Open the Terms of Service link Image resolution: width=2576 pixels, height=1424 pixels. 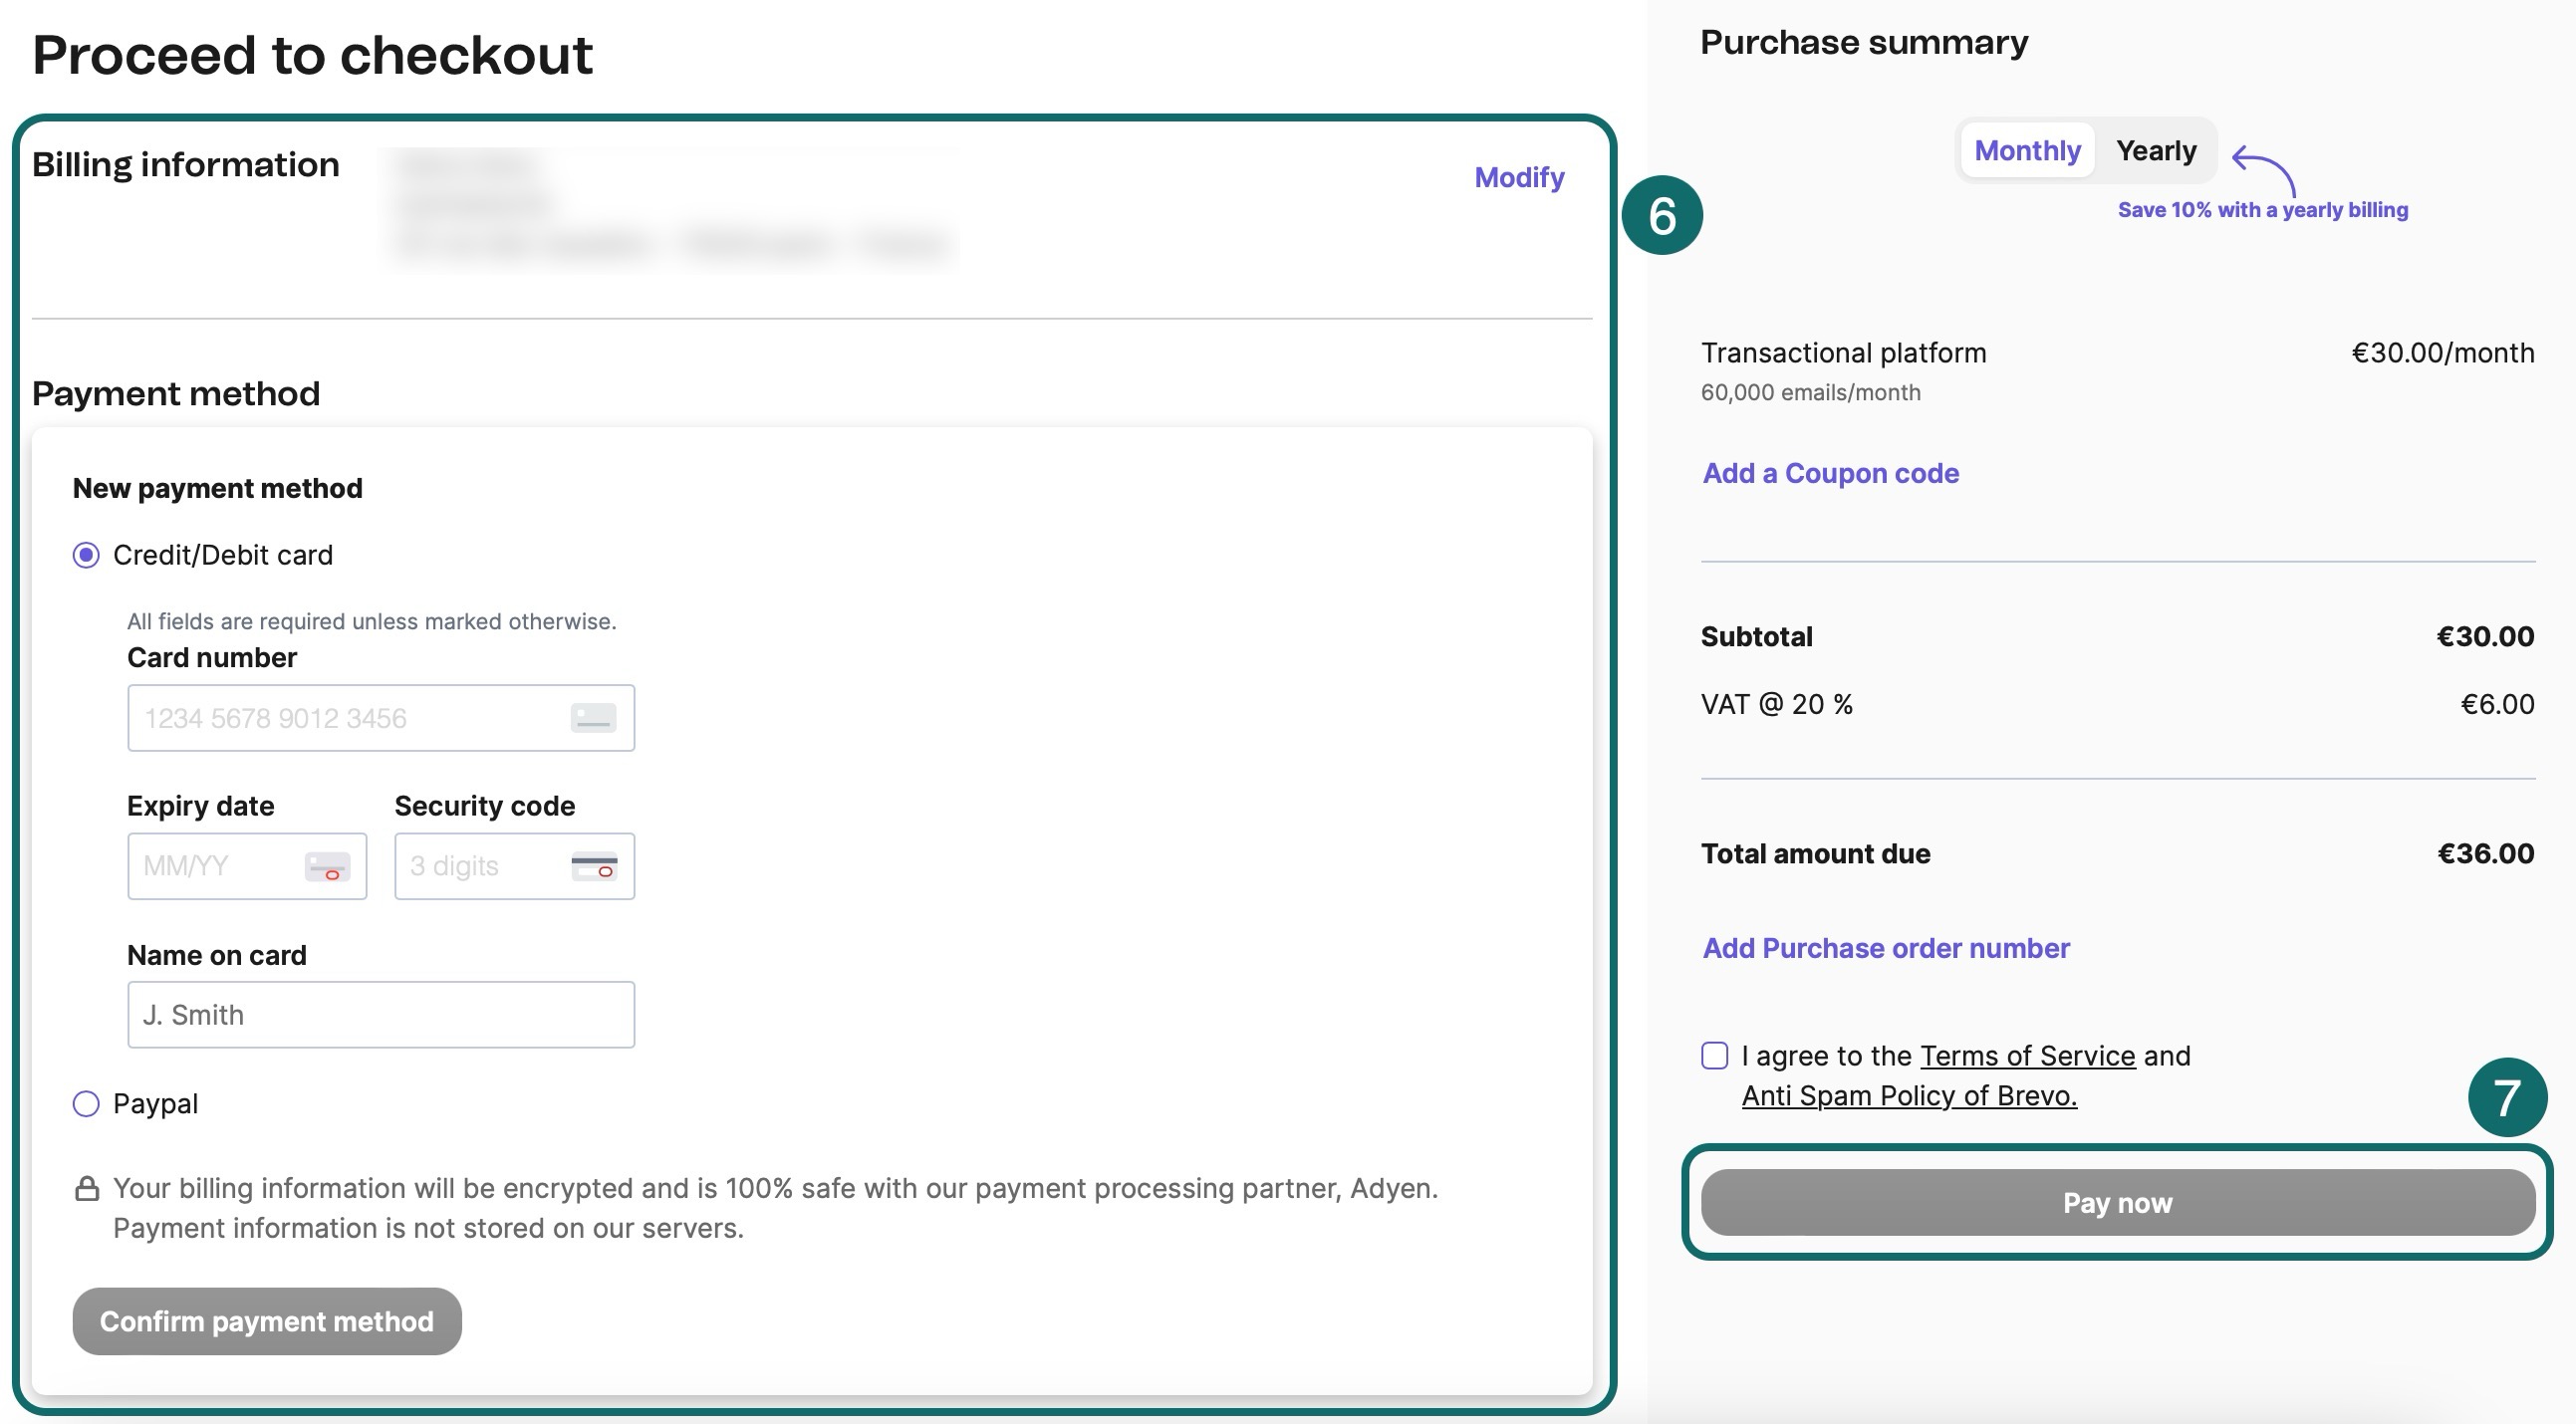pyautogui.click(x=2027, y=1056)
